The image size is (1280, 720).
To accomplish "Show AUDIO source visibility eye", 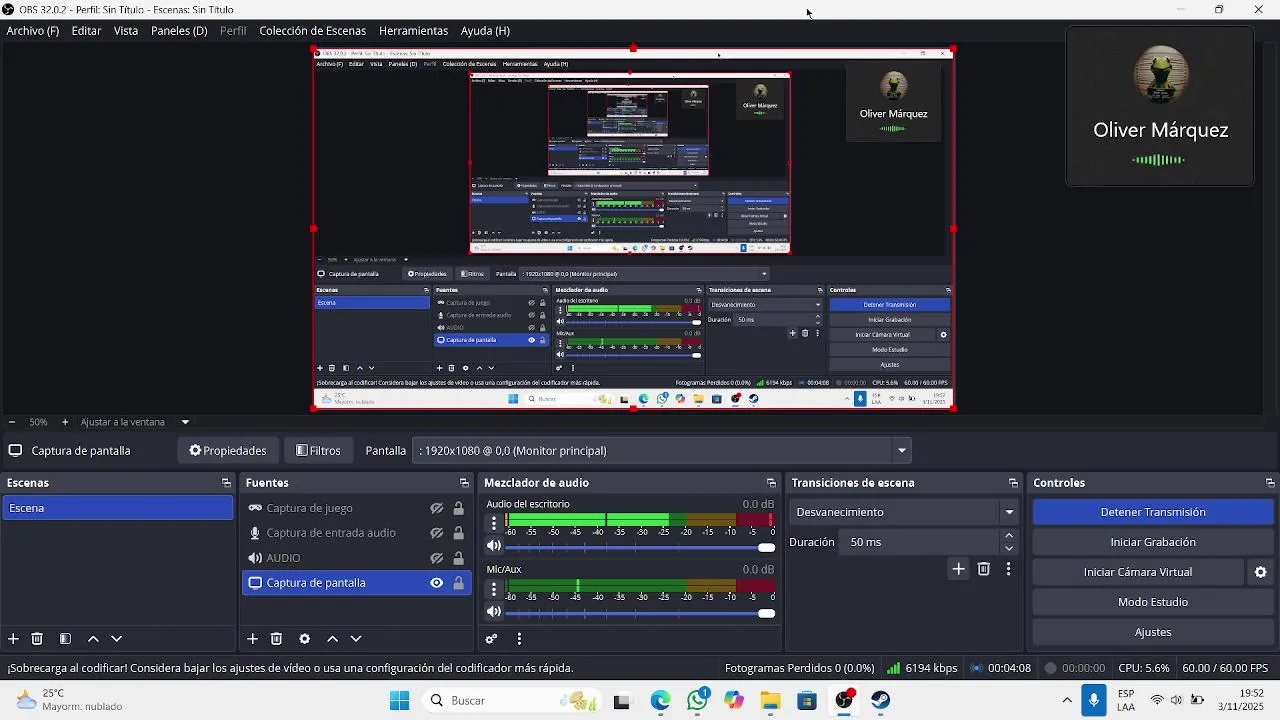I will coord(437,558).
